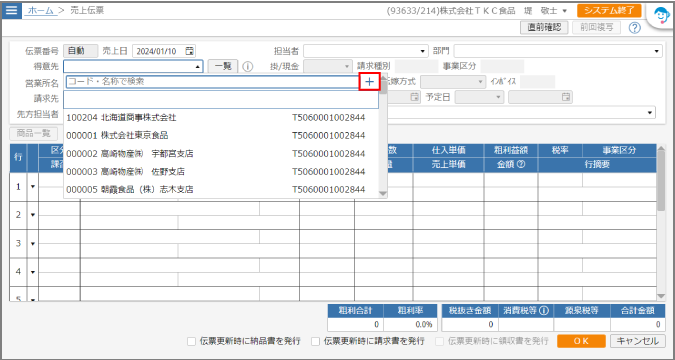675x360 pixels.
Task: Collapse the 得意先 dropdown arrow
Action: click(x=198, y=67)
